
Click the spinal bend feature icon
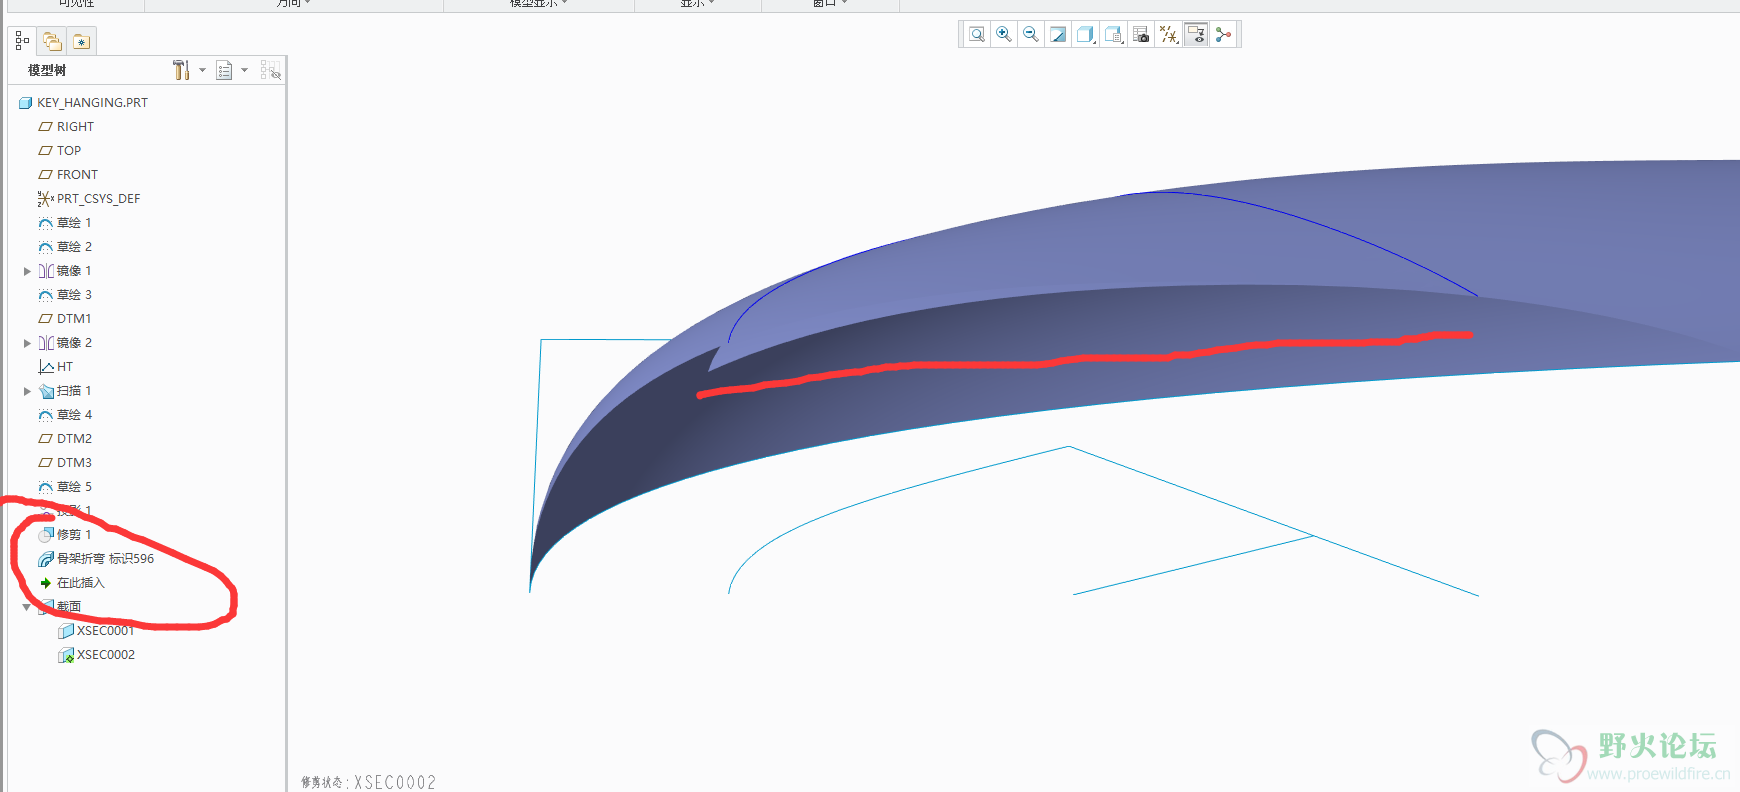click(46, 559)
